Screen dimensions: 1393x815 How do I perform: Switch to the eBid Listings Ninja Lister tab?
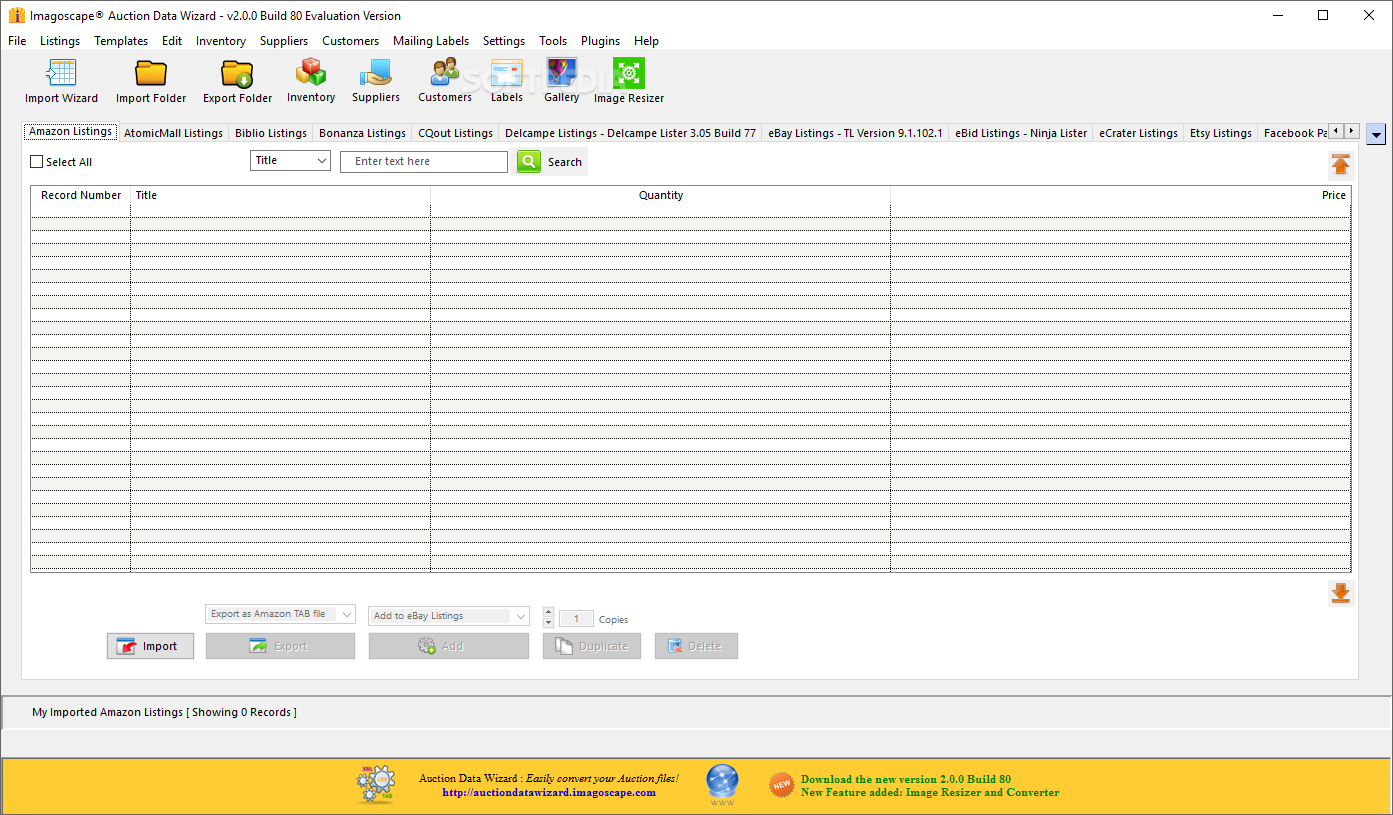pos(1021,133)
